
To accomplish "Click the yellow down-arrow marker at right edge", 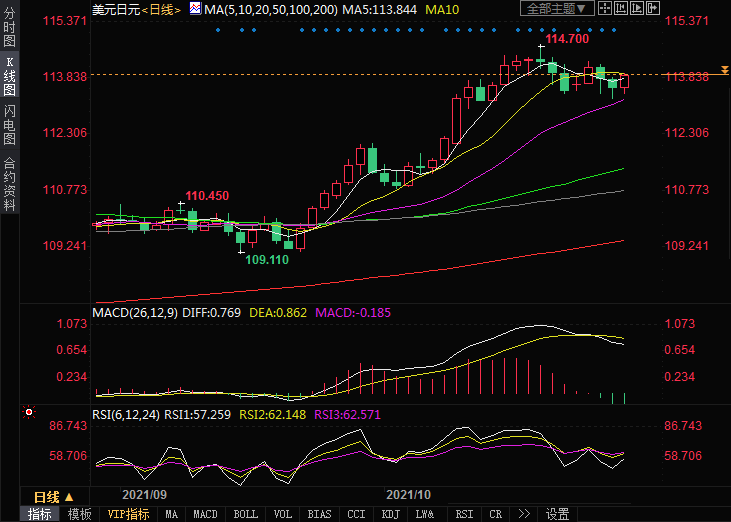I will (x=724, y=74).
